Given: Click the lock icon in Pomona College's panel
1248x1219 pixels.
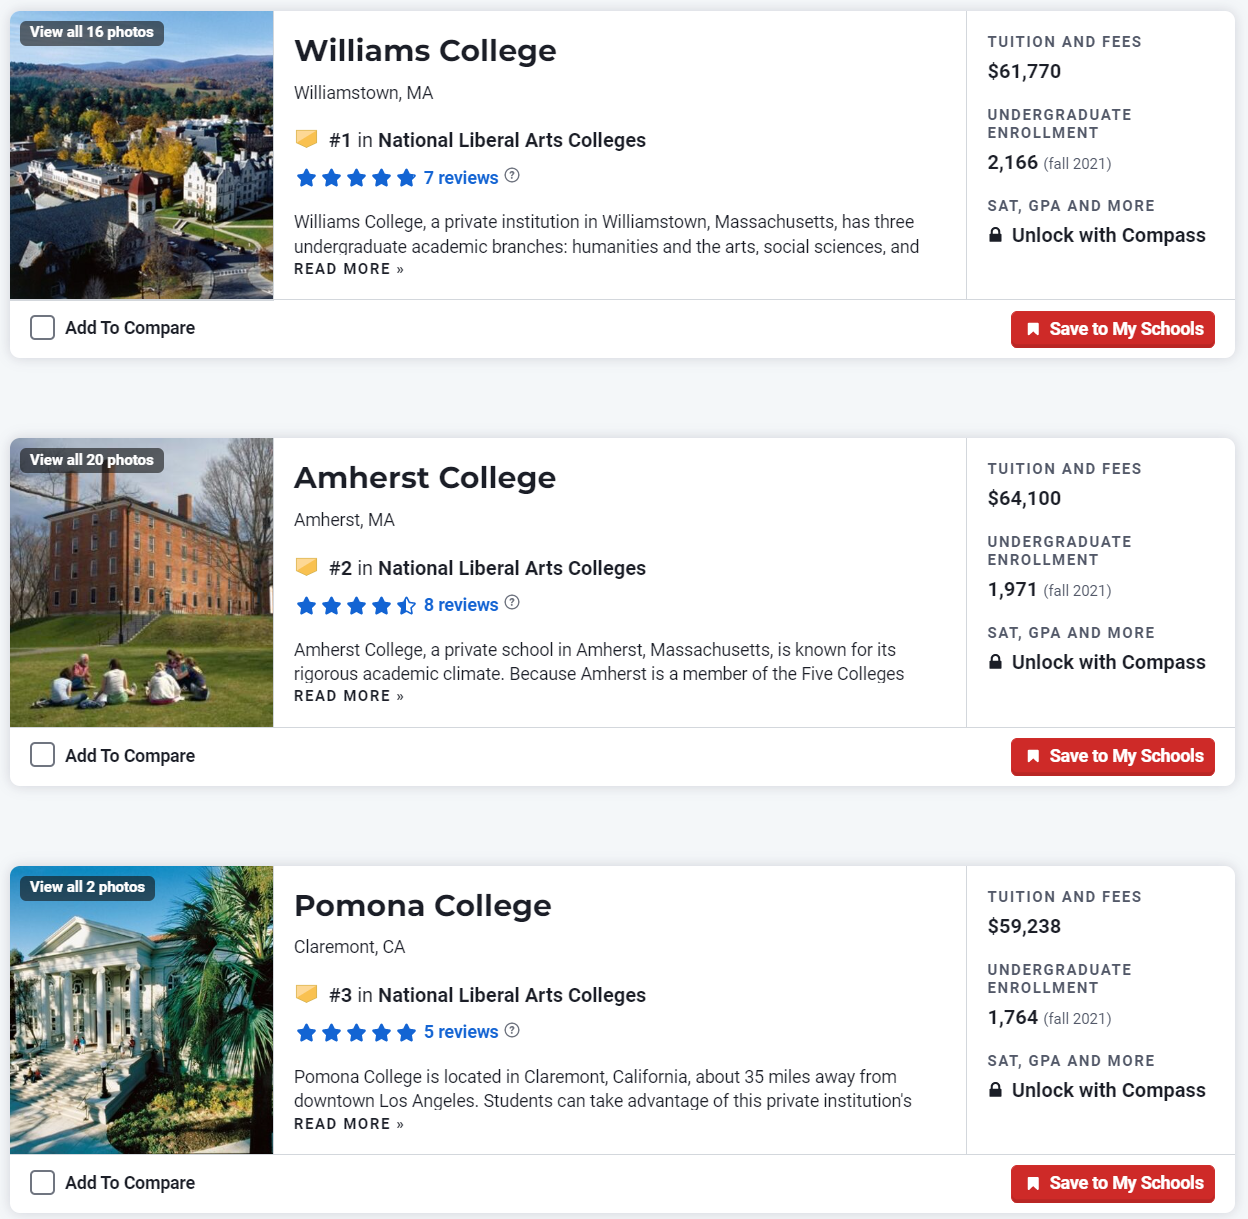Looking at the screenshot, I should click(x=995, y=1090).
